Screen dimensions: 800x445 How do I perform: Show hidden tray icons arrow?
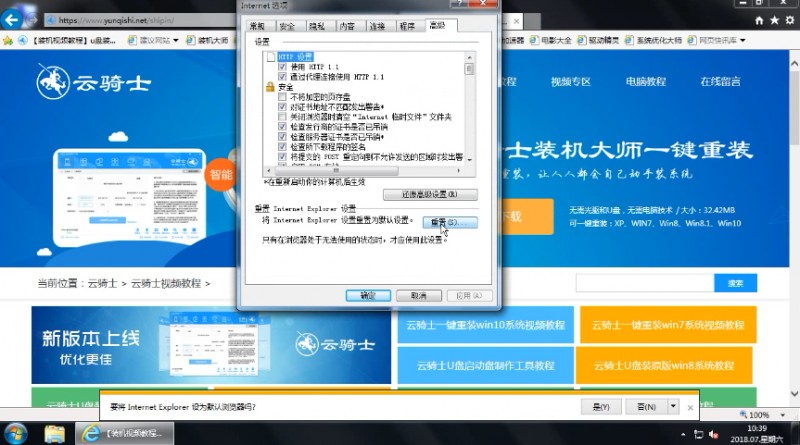683,434
